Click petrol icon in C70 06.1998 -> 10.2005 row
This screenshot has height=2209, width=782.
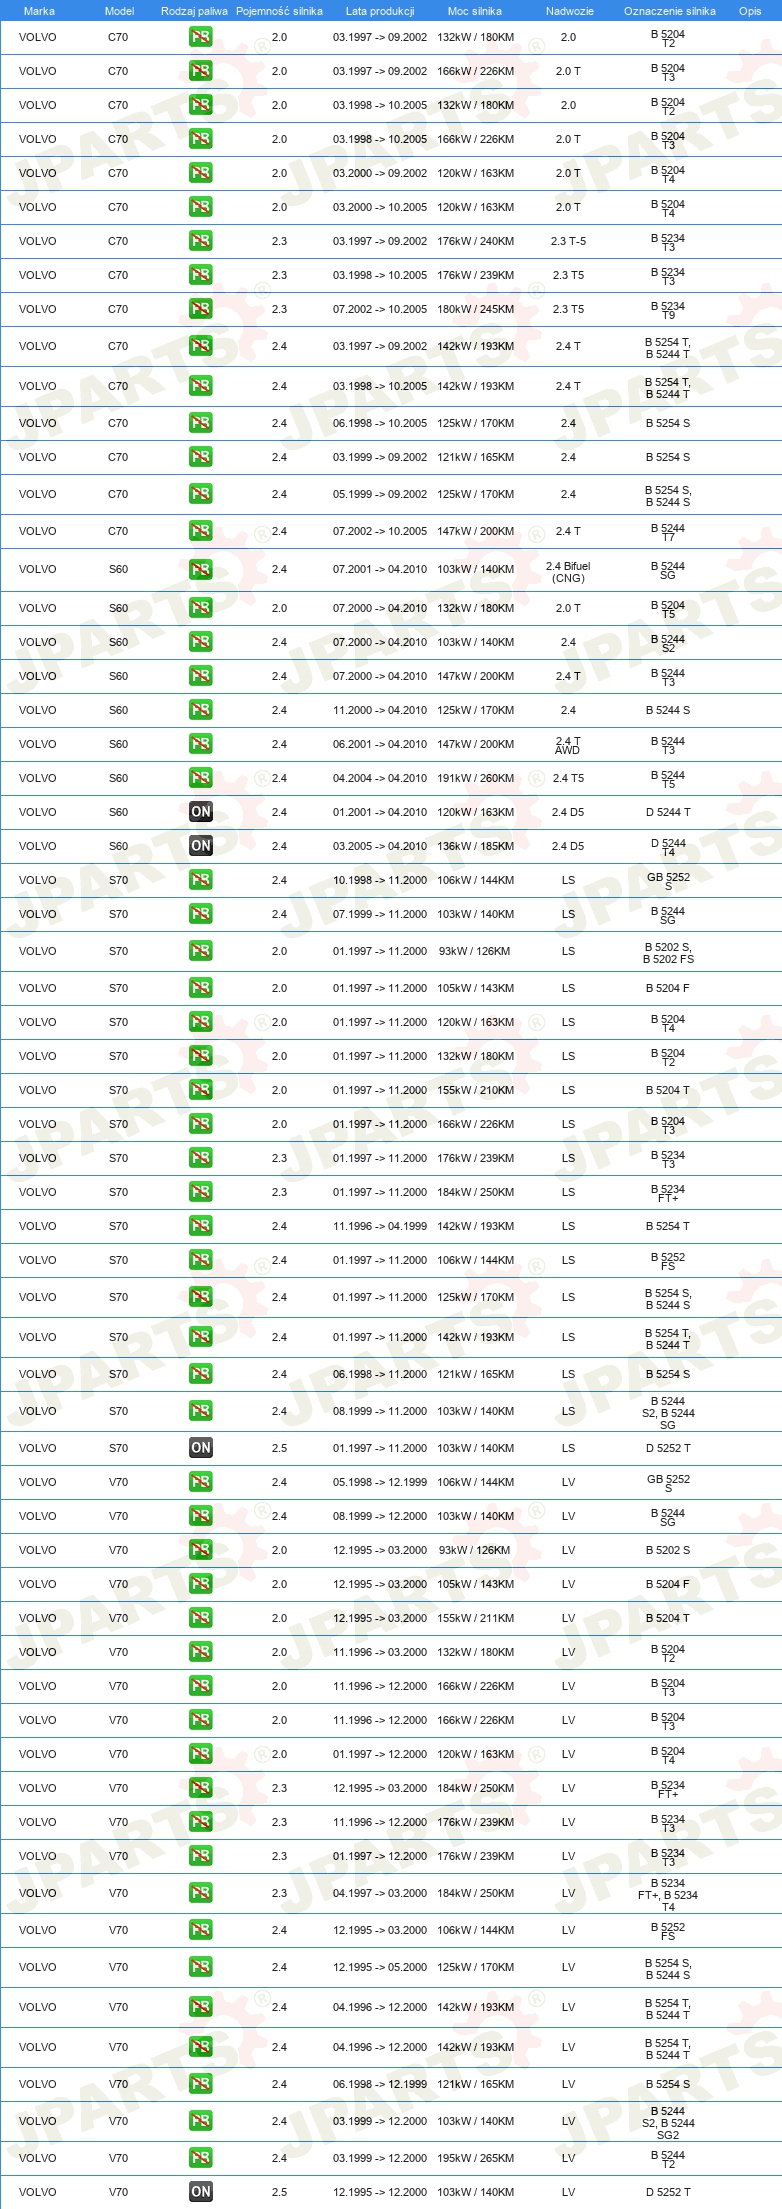pos(200,423)
